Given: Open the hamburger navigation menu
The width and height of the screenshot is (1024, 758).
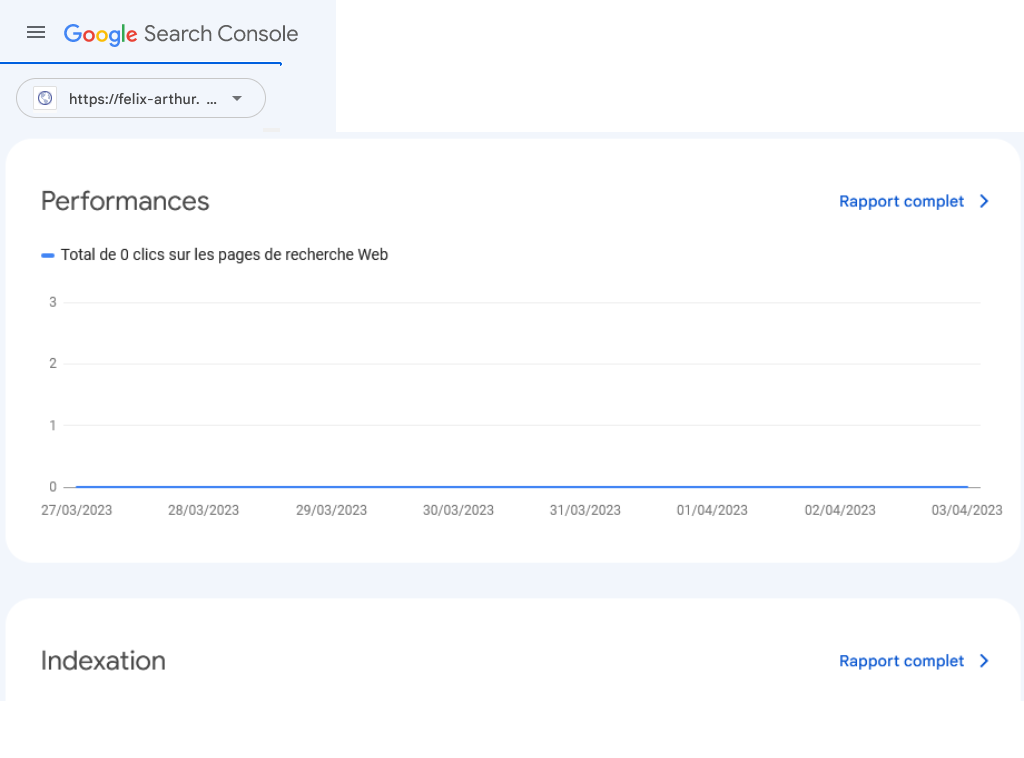Looking at the screenshot, I should click(x=36, y=32).
